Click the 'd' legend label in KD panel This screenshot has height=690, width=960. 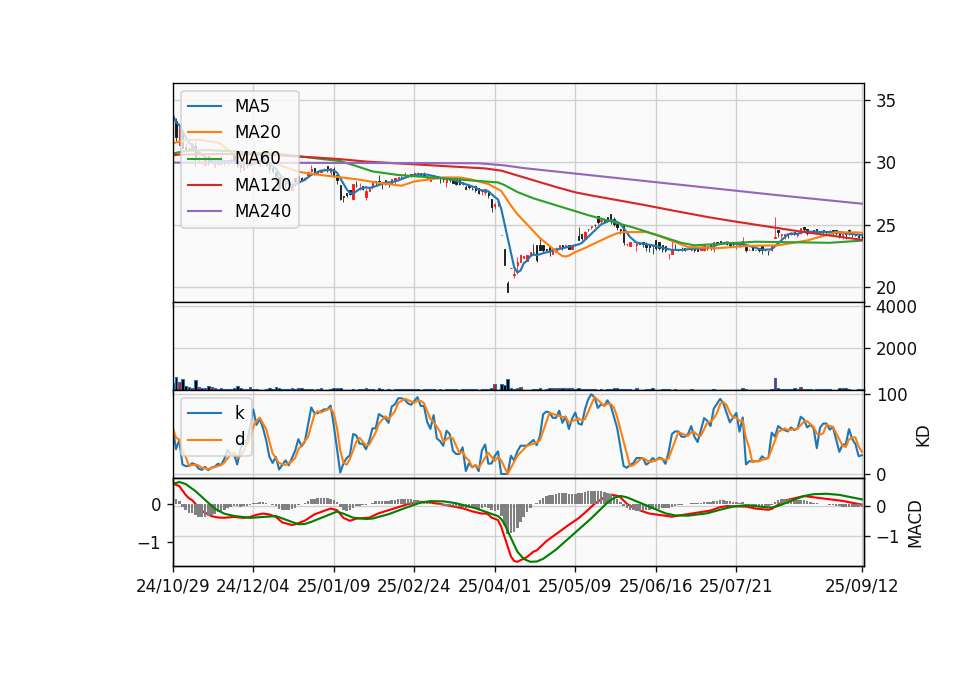240,439
